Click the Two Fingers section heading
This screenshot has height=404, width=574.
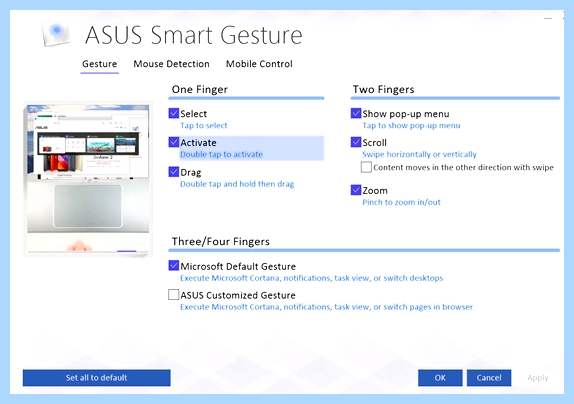click(383, 90)
